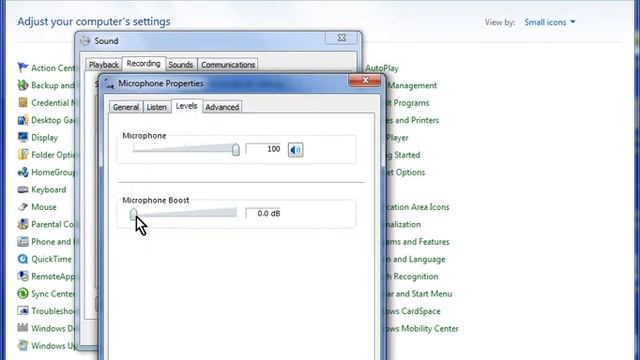Open the Device Management link

coord(411,86)
